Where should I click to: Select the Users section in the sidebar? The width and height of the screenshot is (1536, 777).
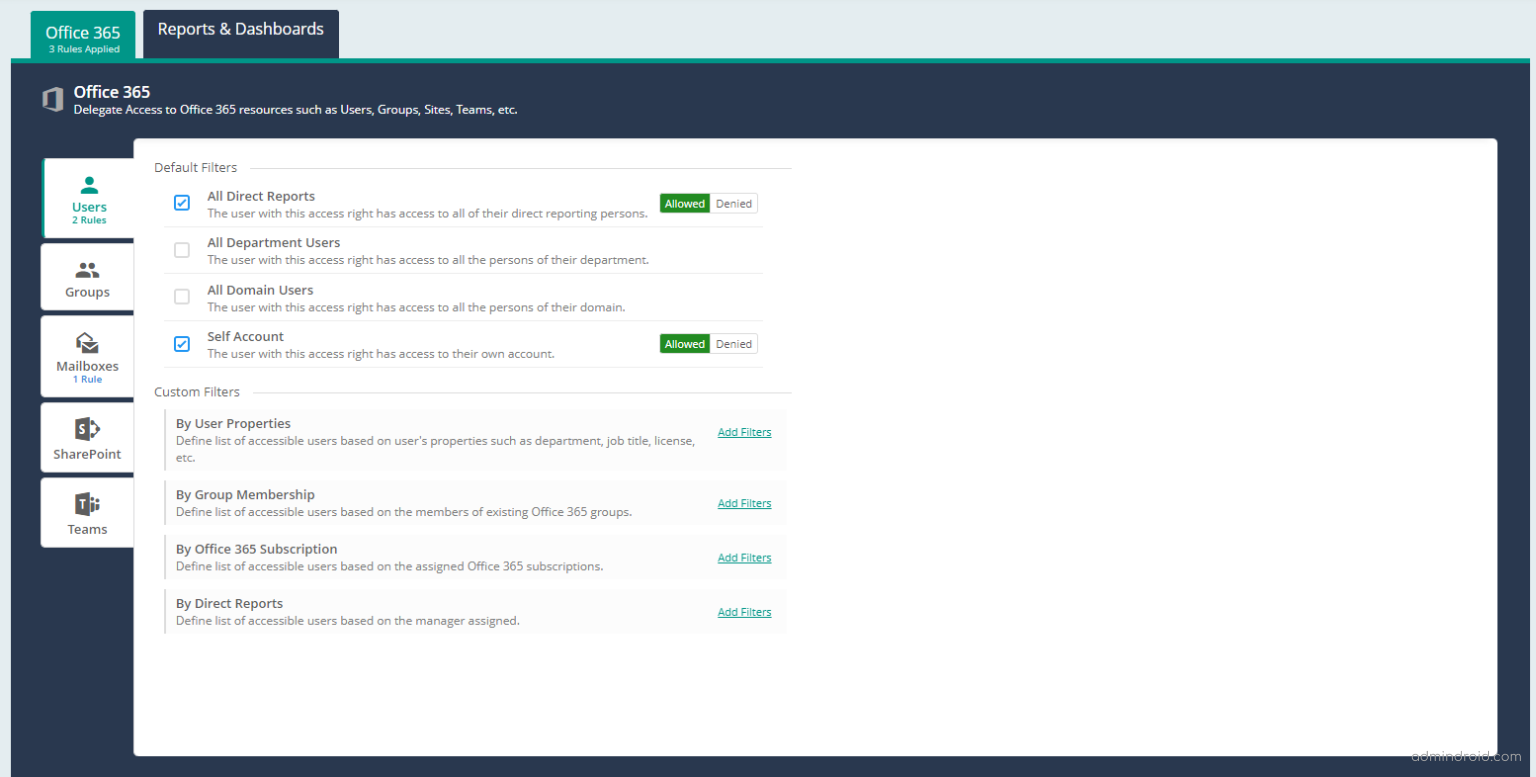tap(88, 198)
